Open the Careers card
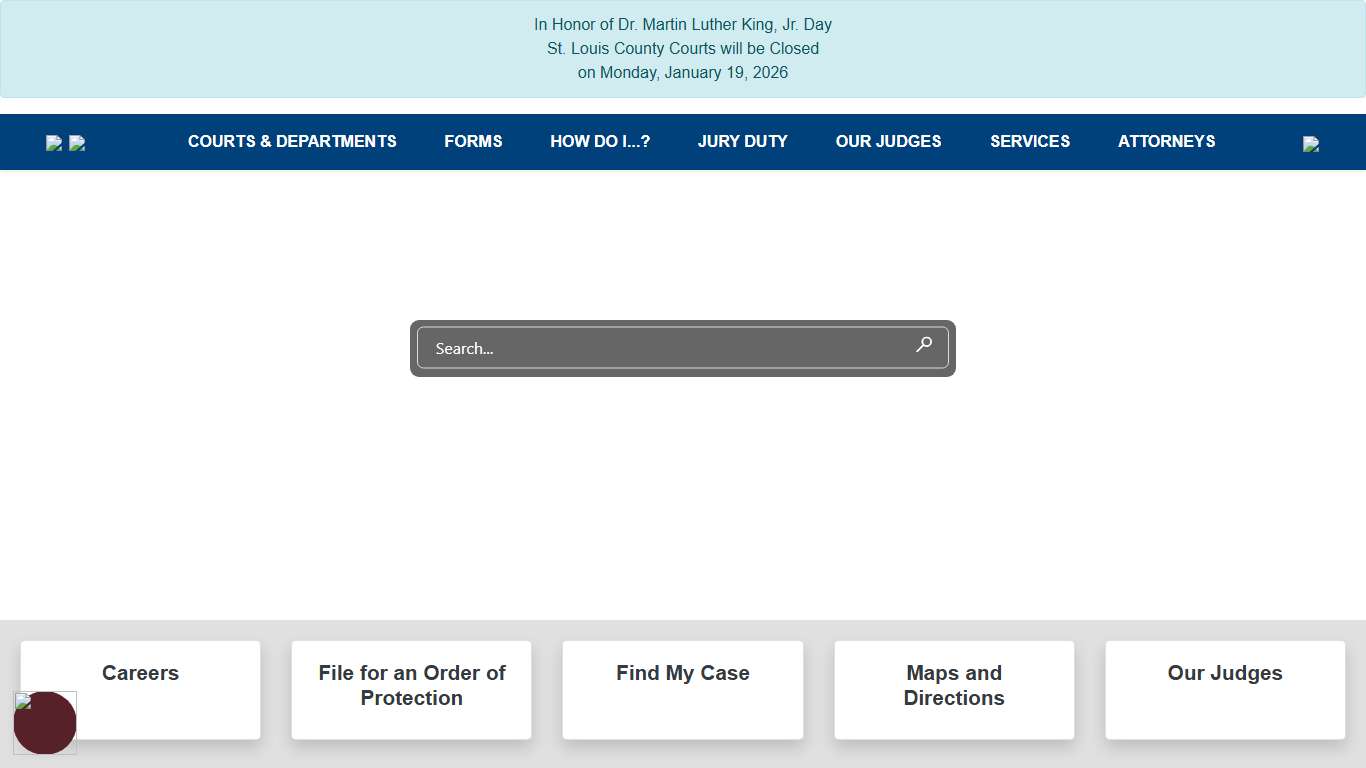This screenshot has height=768, width=1366. pos(140,689)
